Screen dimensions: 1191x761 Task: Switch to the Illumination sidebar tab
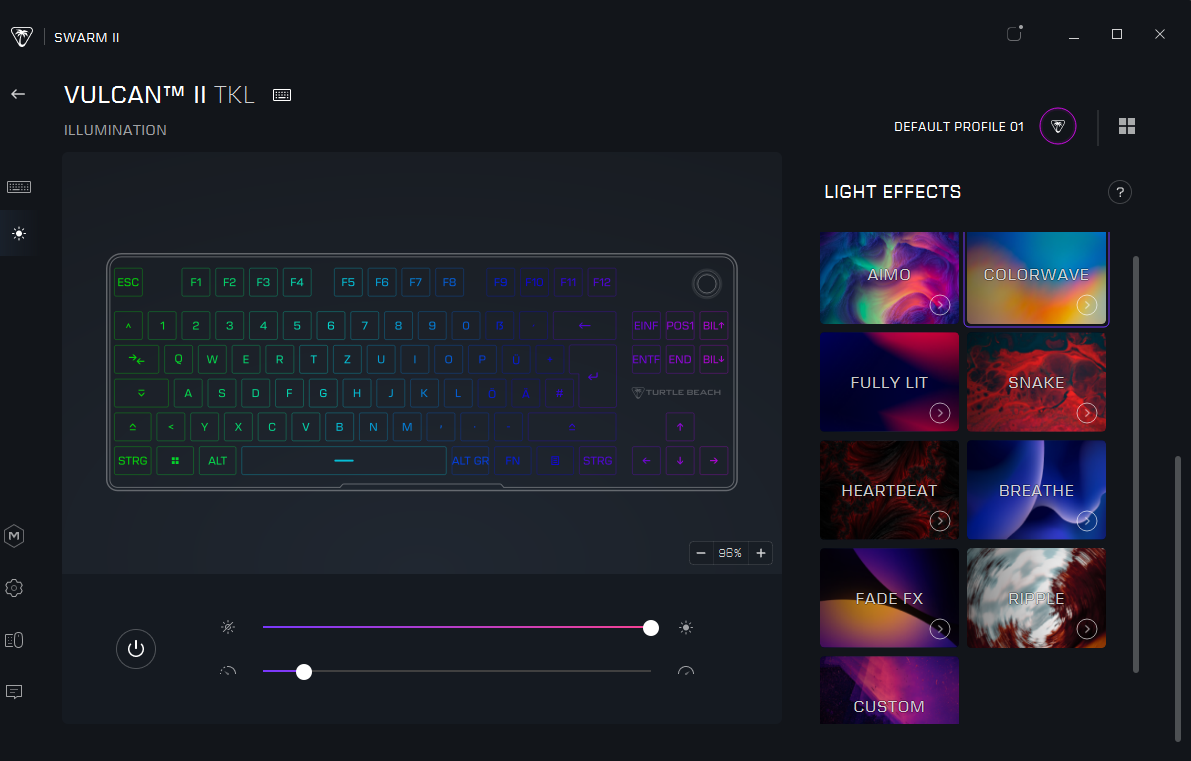click(17, 233)
